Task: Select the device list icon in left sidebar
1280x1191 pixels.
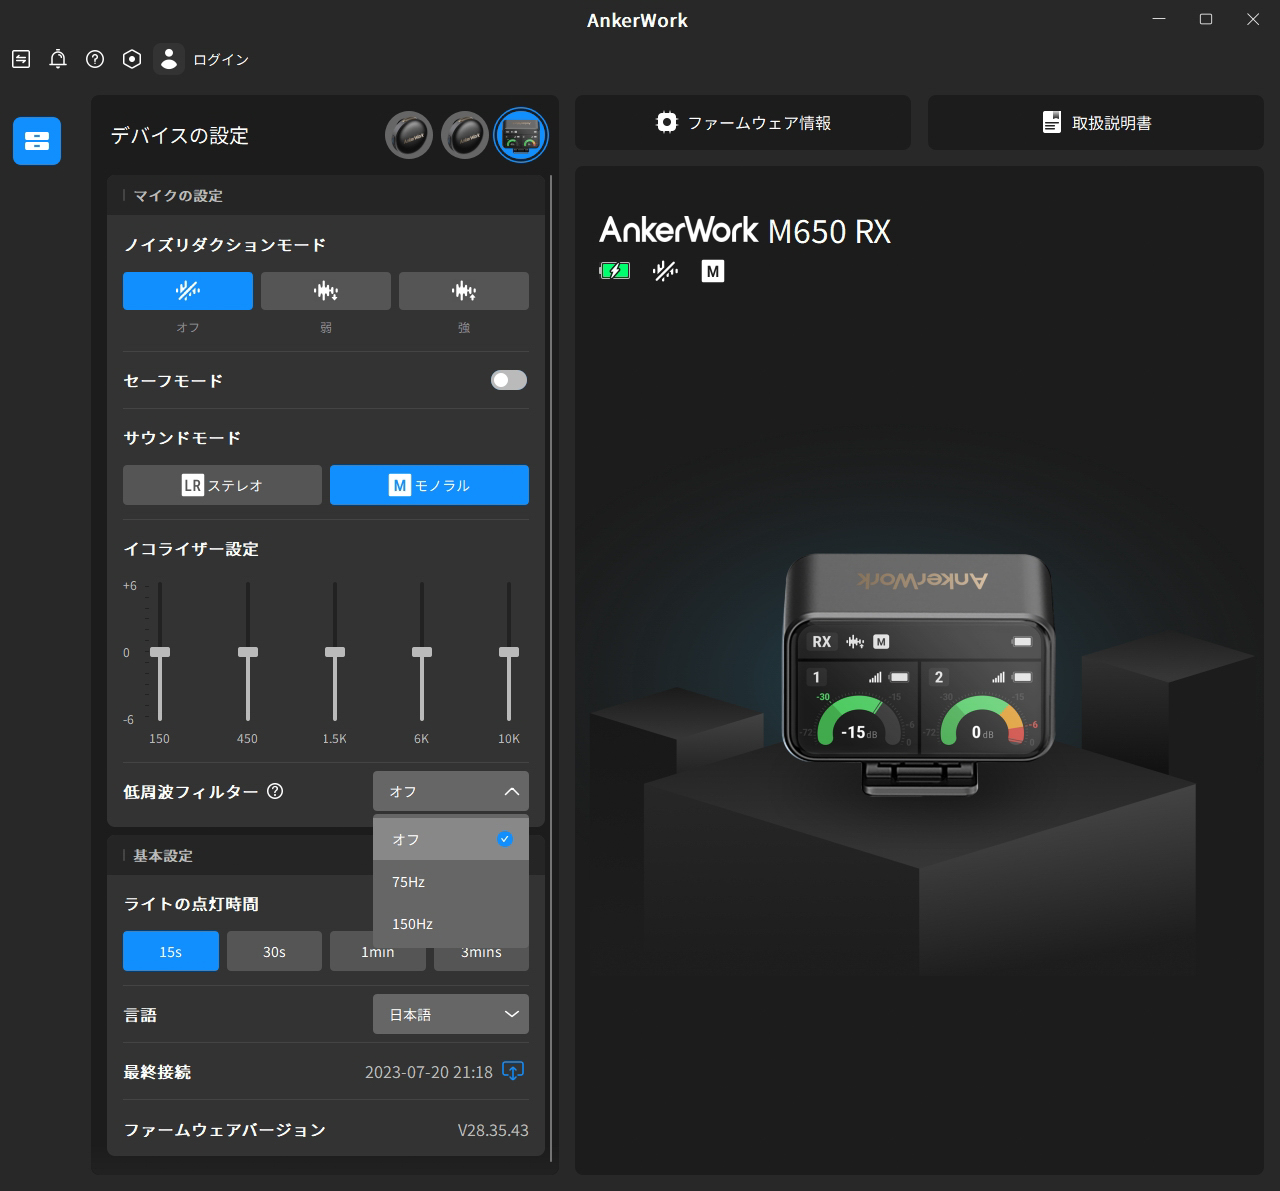Action: click(x=37, y=141)
